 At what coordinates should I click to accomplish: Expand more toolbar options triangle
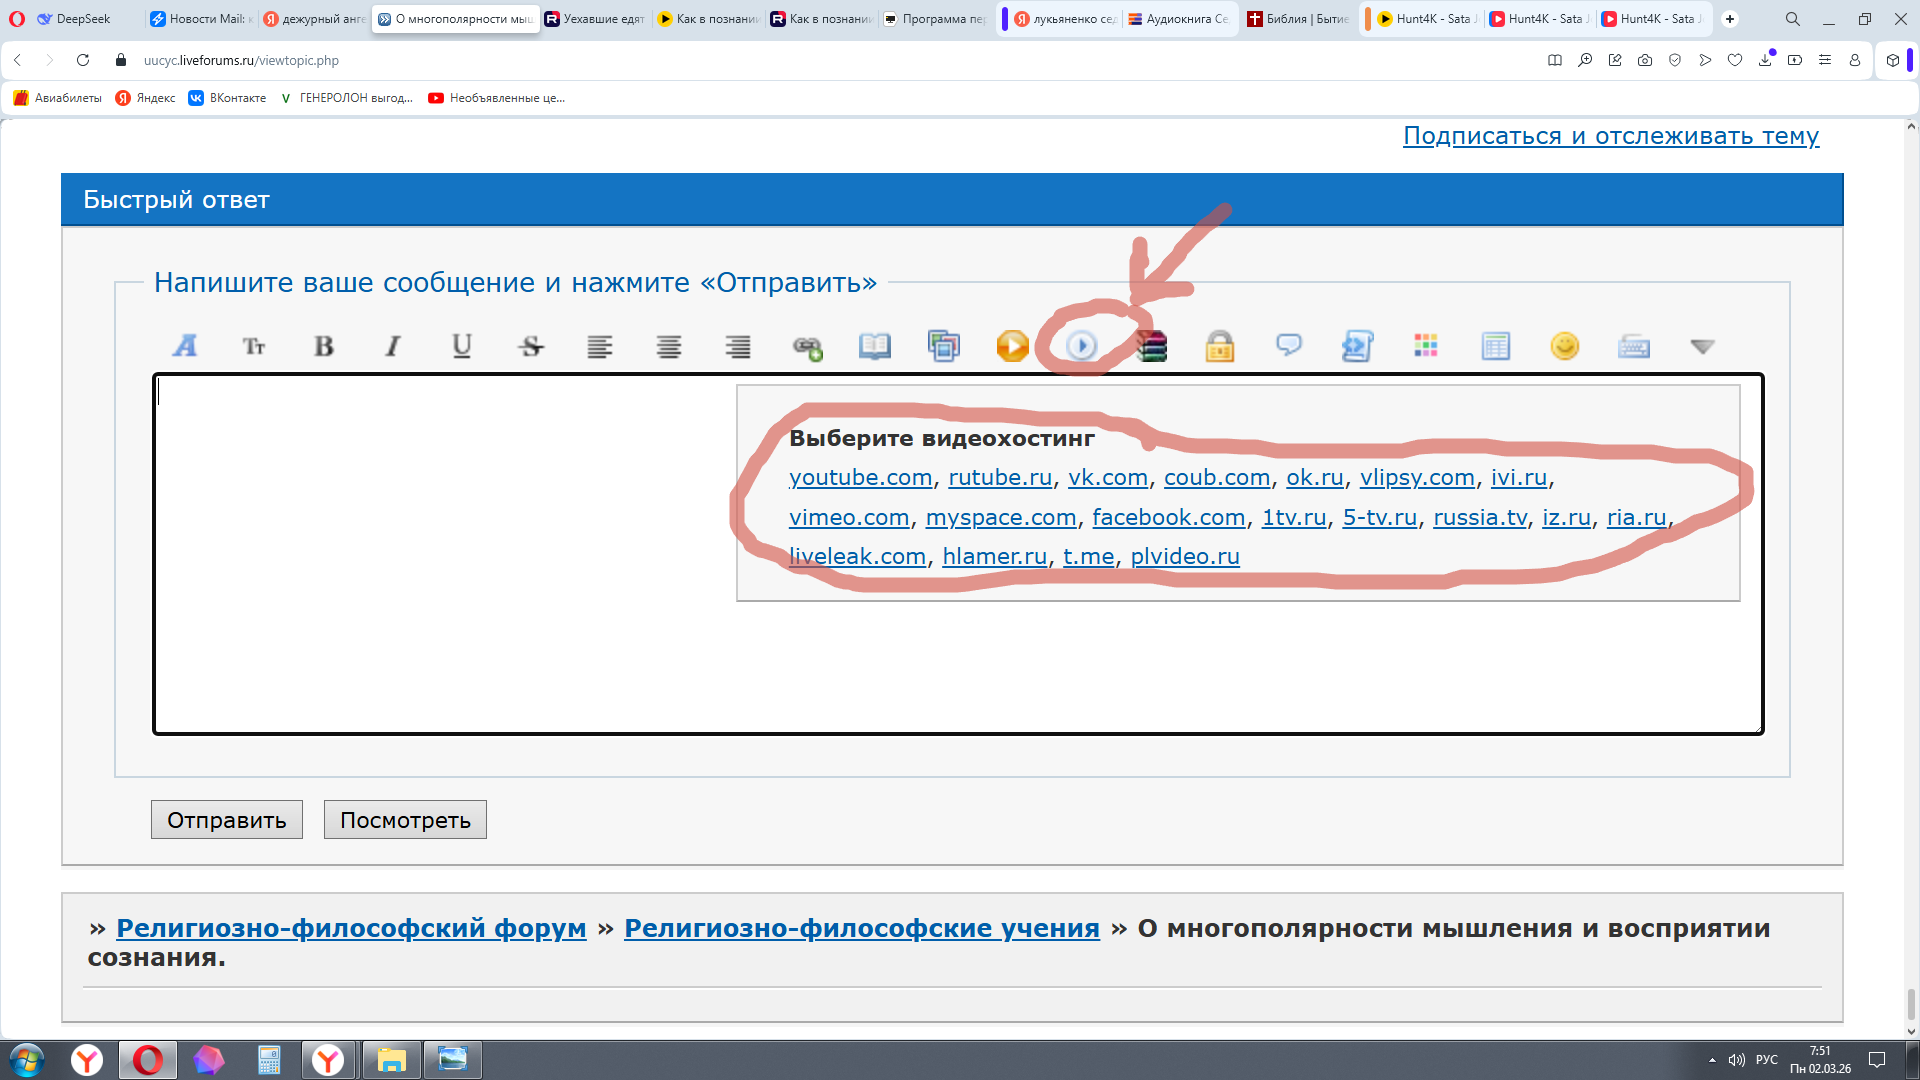[1702, 346]
